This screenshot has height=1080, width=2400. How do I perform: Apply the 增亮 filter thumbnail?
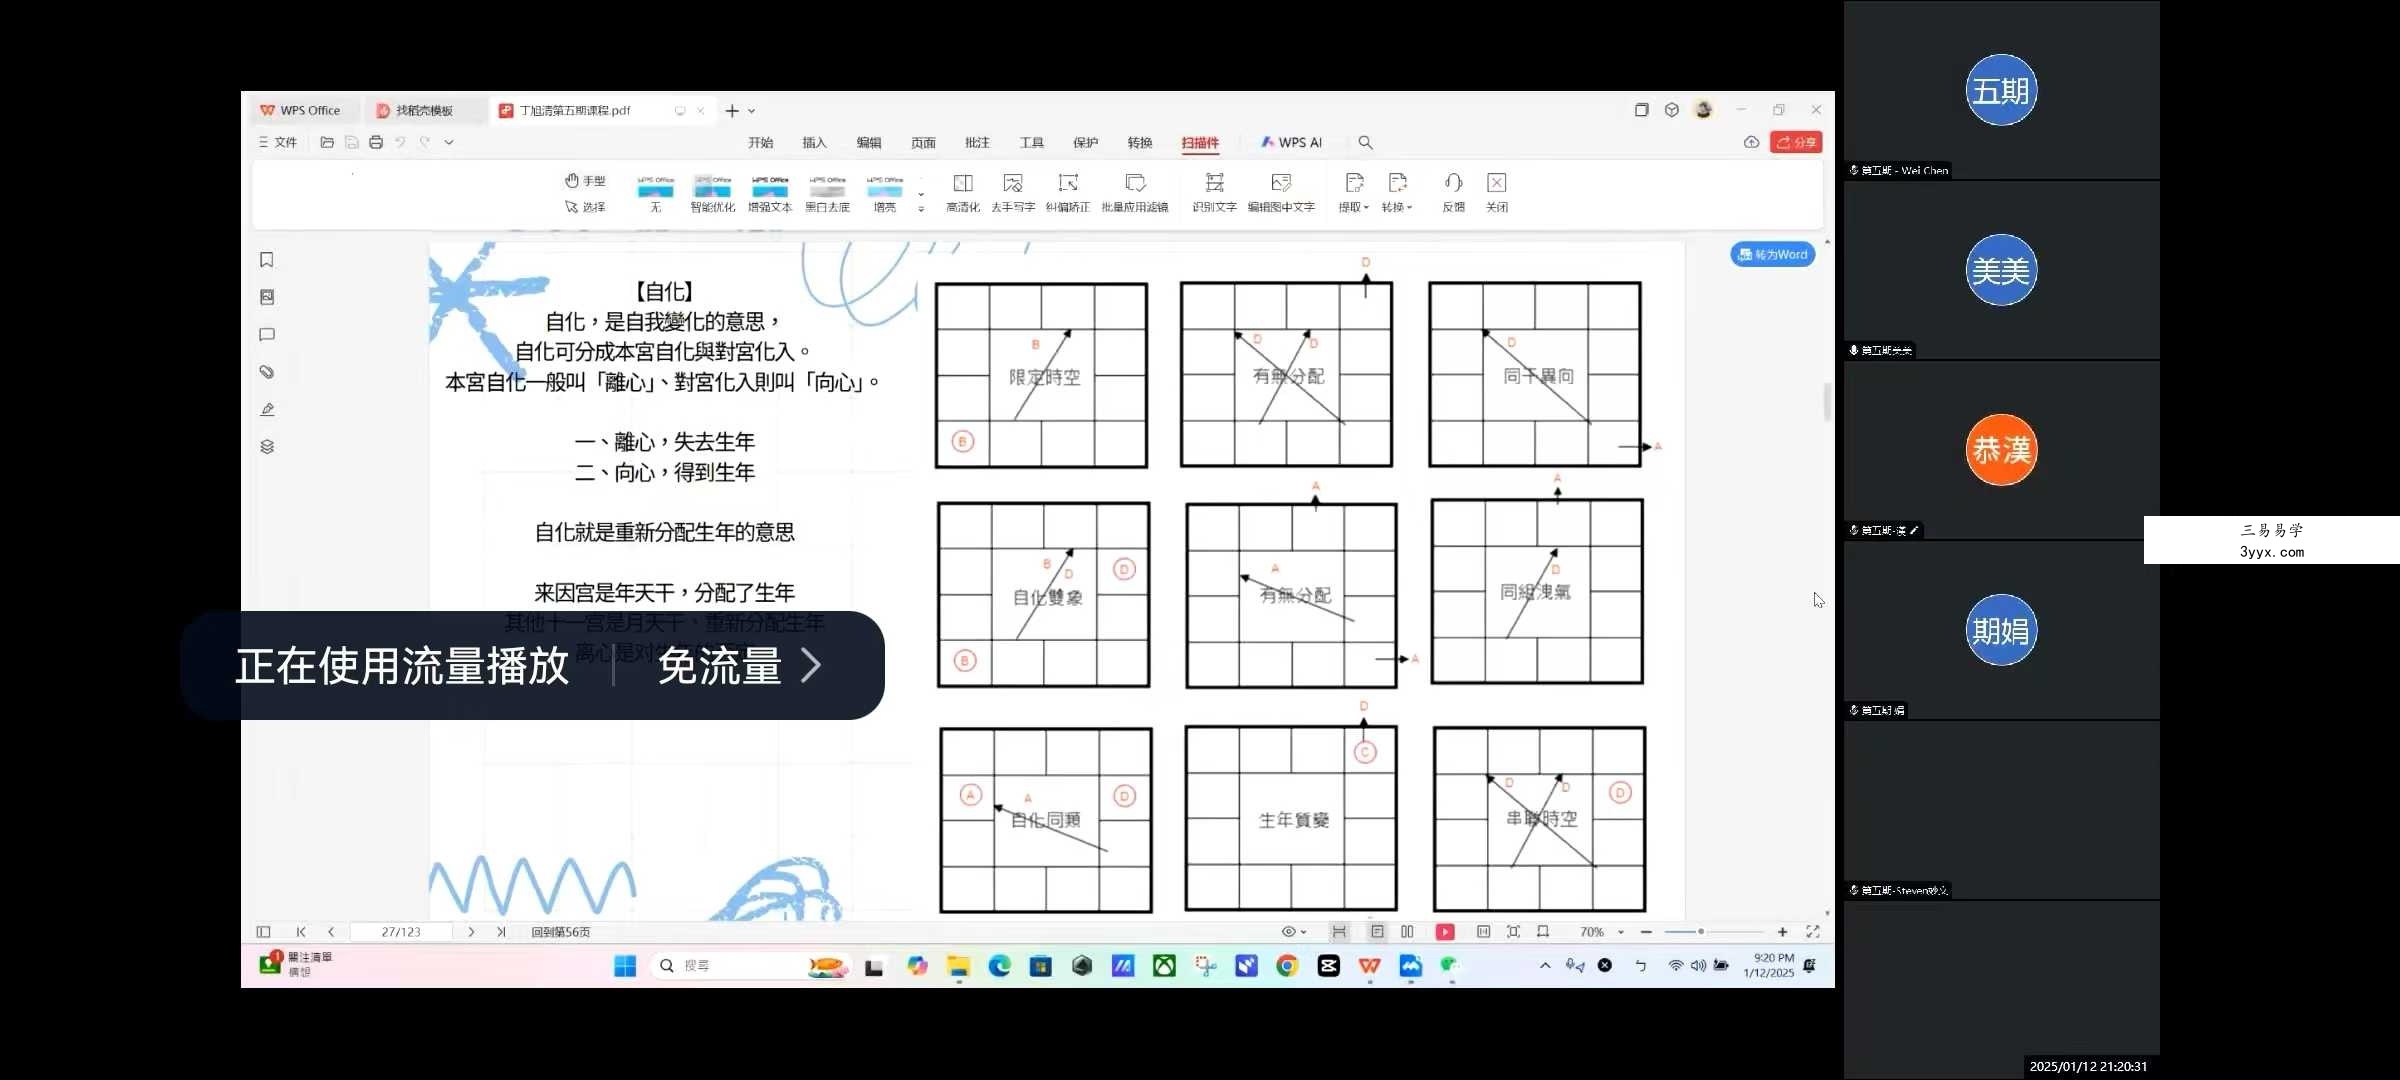(884, 194)
